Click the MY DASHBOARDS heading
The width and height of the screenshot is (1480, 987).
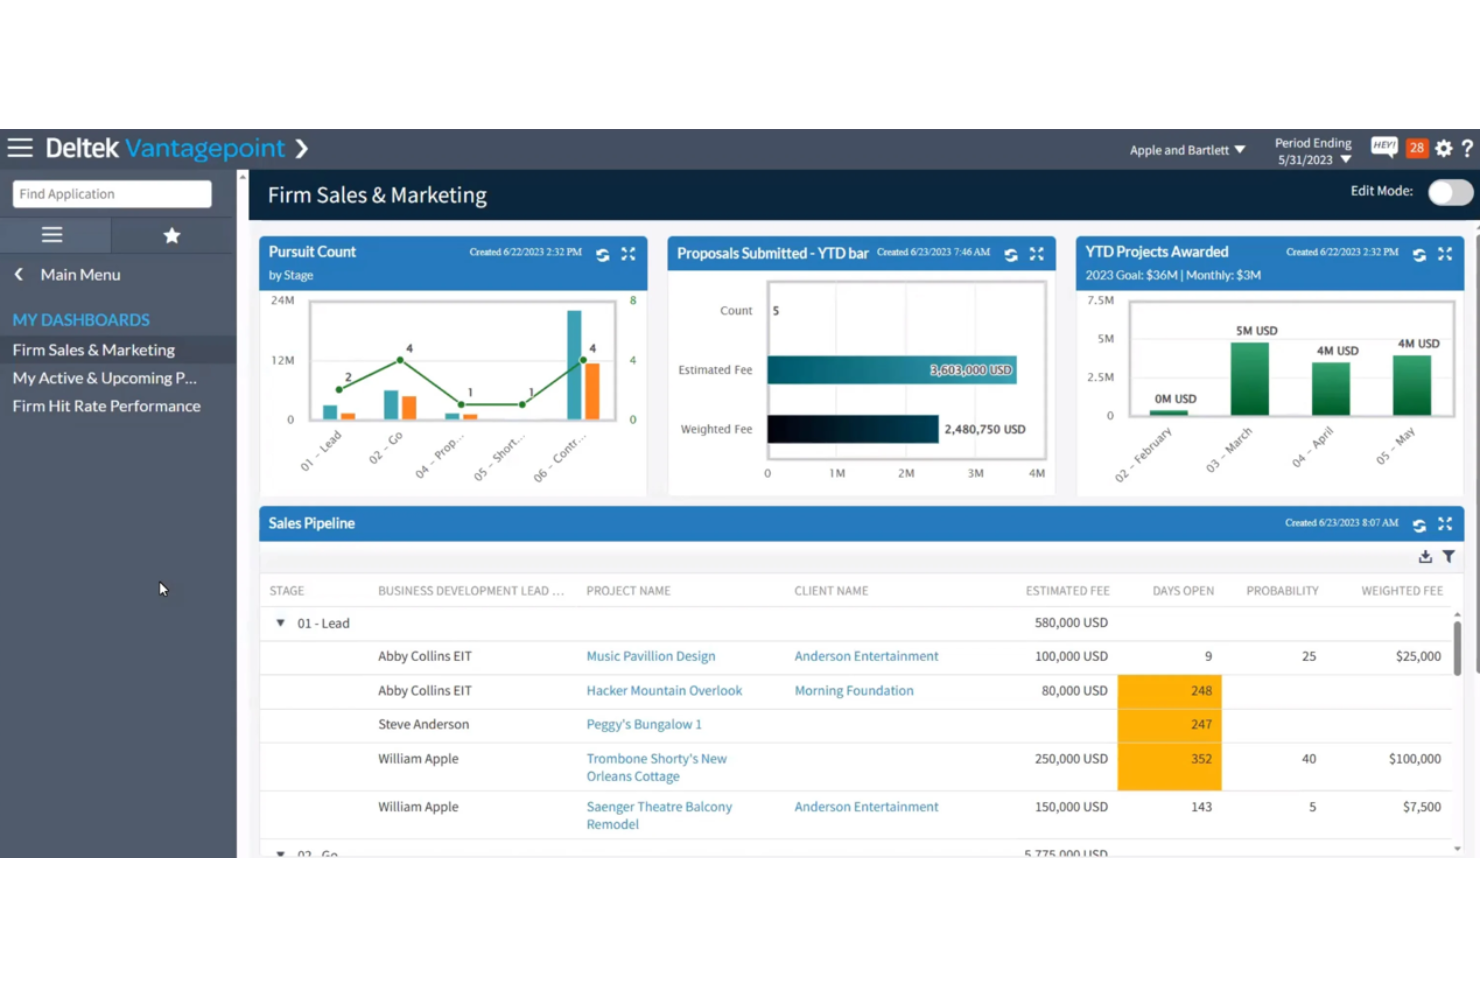[81, 320]
